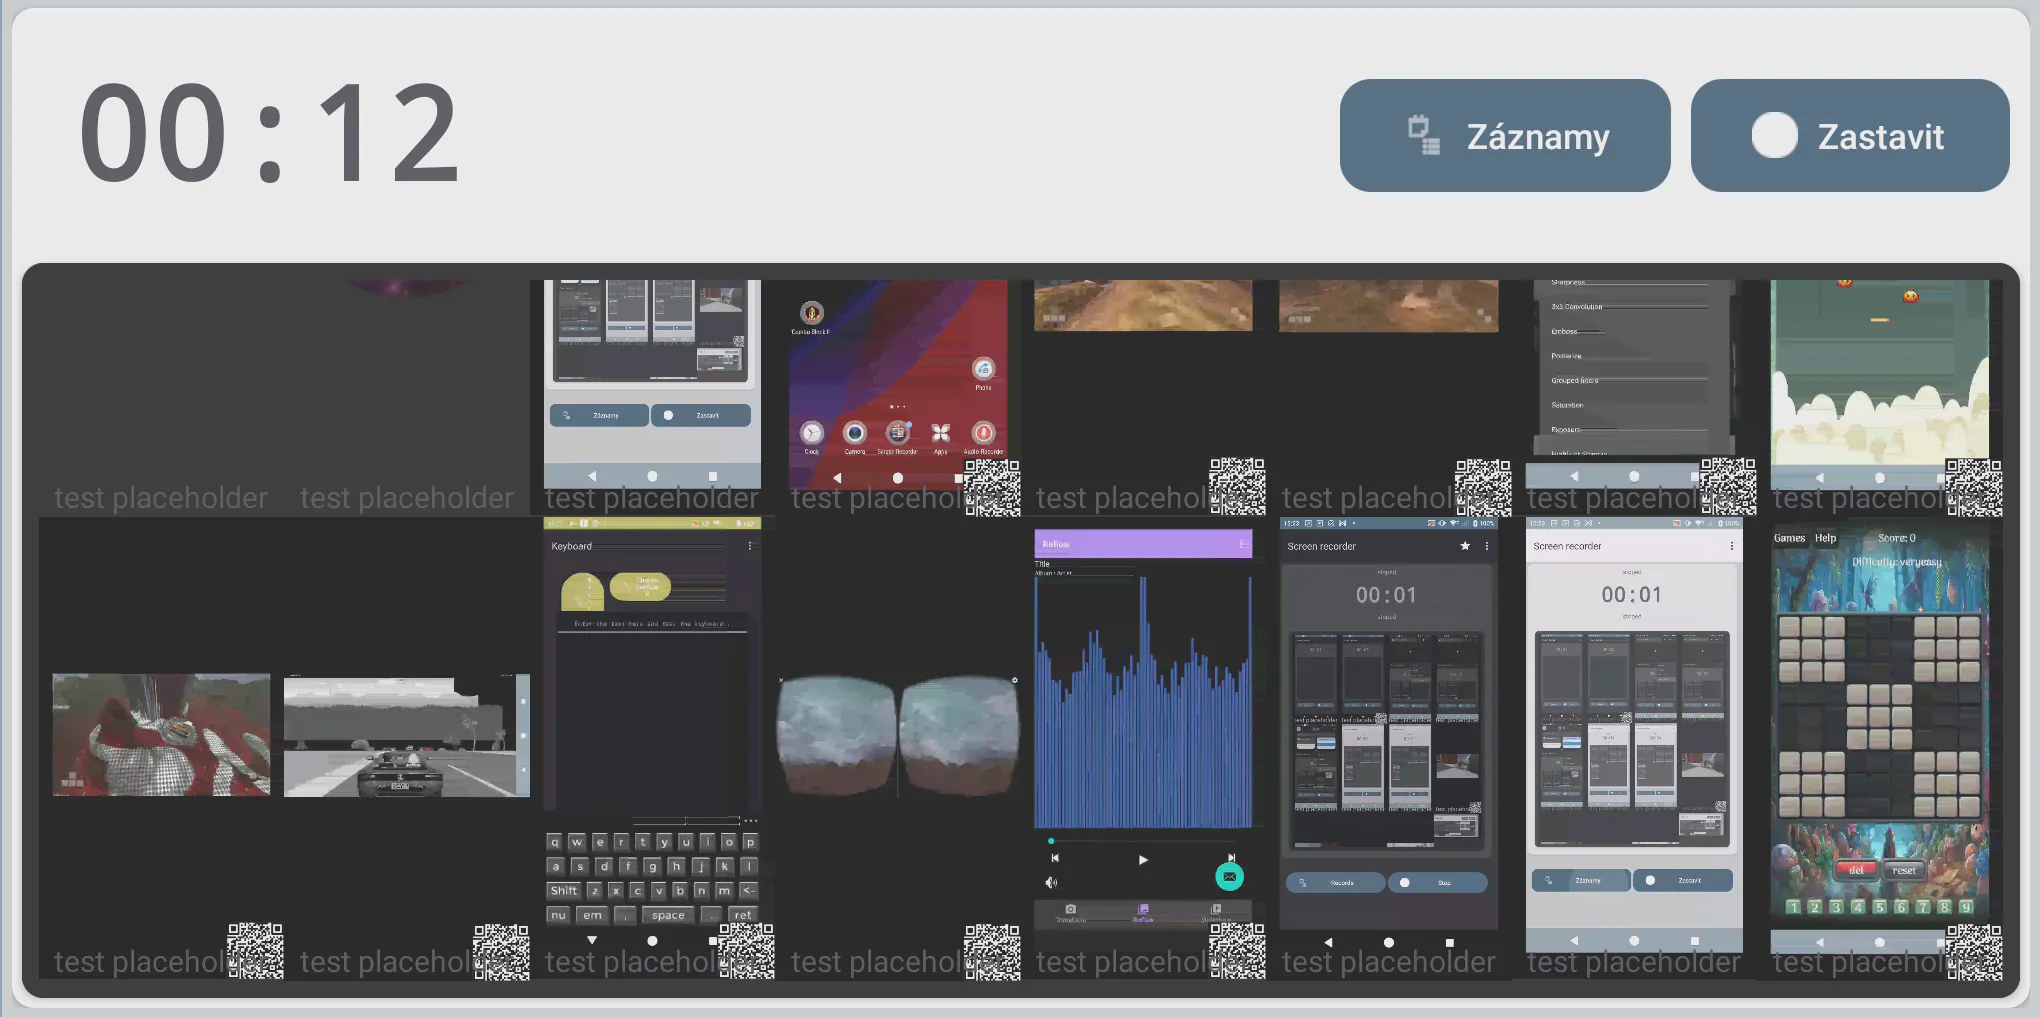
Task: Open the red cloaked figure 3D scene thumbnail
Action: (x=161, y=735)
